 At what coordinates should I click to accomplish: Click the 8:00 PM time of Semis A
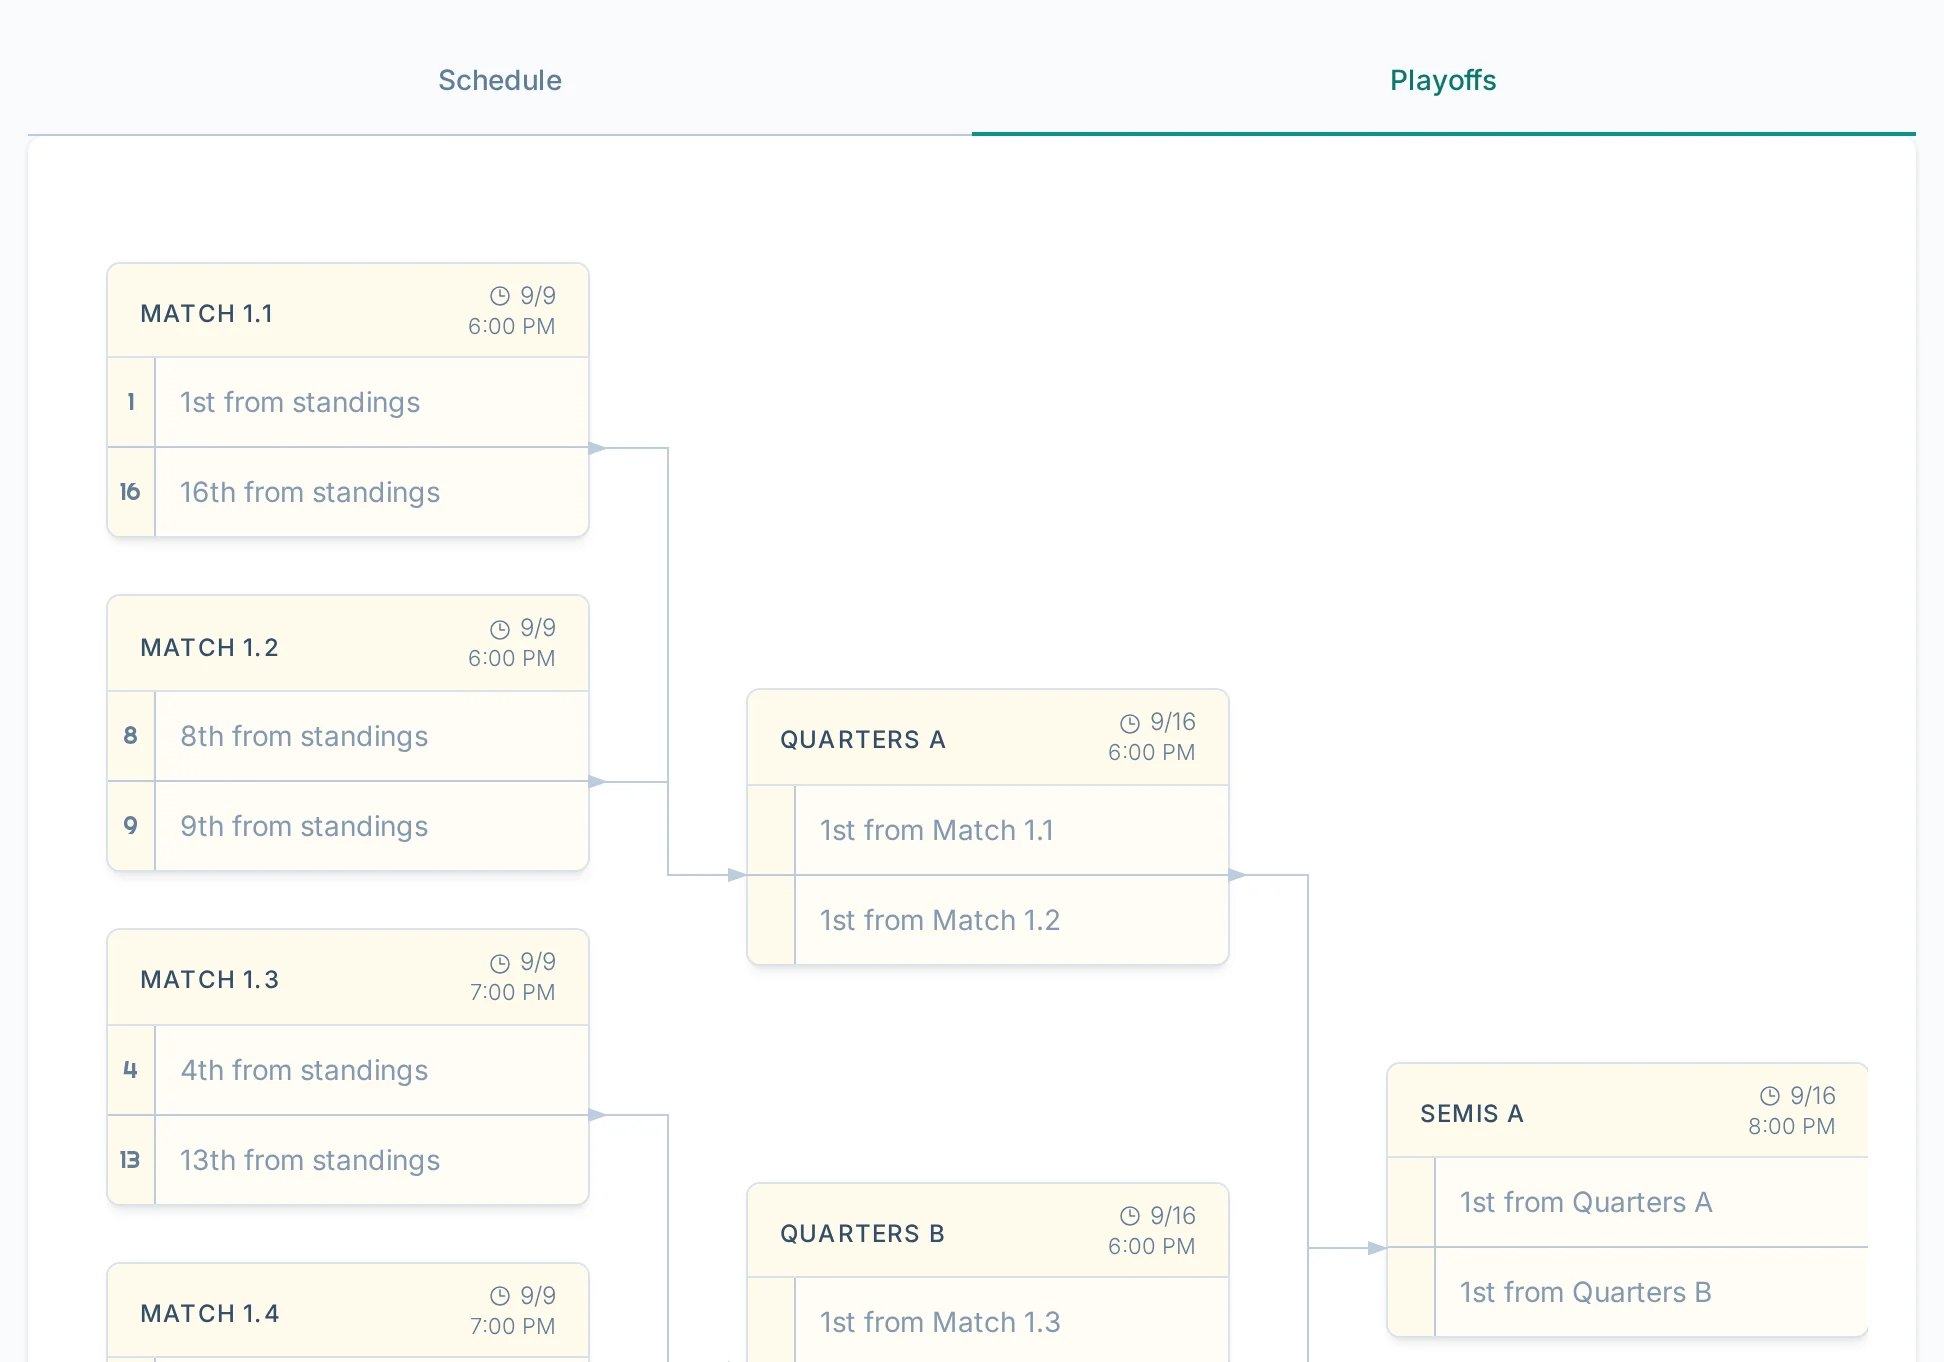coord(1791,1127)
